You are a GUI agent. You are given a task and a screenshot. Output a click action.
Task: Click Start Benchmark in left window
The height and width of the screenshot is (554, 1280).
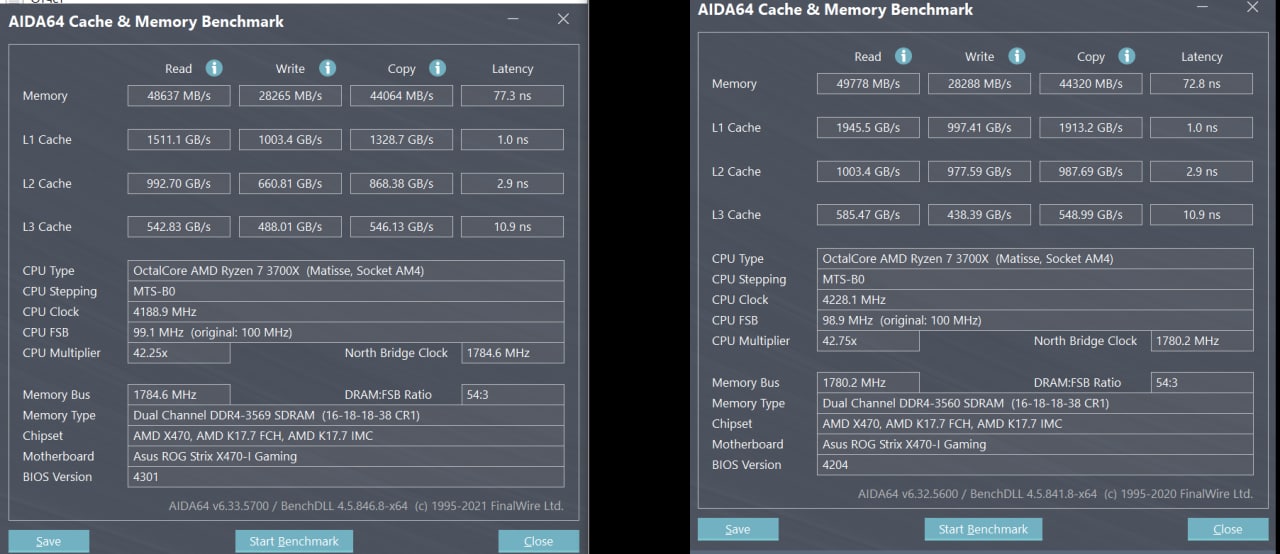click(294, 541)
